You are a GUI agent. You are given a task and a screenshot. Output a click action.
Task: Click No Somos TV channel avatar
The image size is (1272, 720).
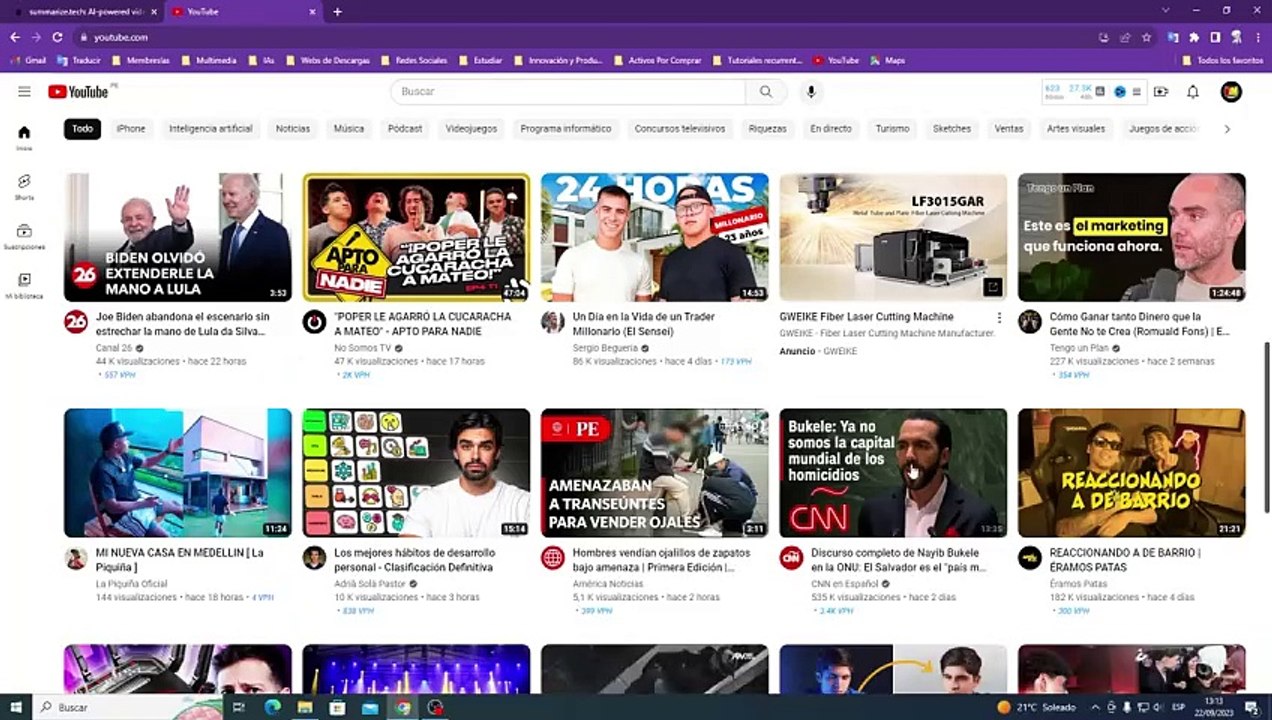[x=314, y=322]
